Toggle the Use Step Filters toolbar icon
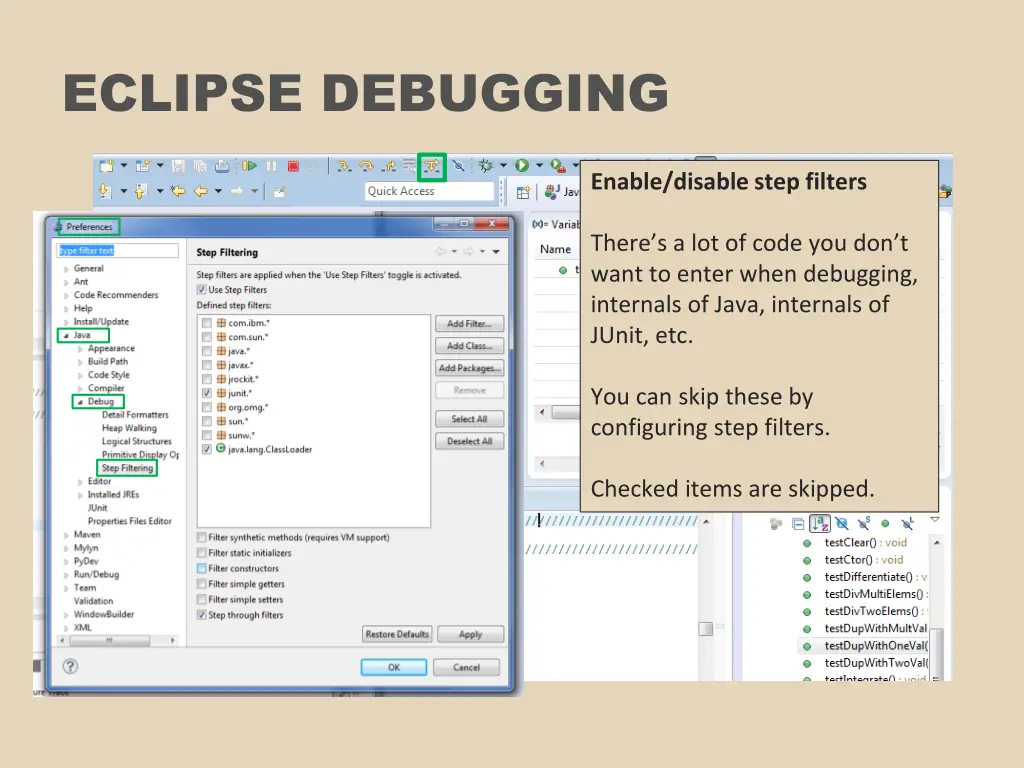Image resolution: width=1024 pixels, height=768 pixels. tap(431, 166)
